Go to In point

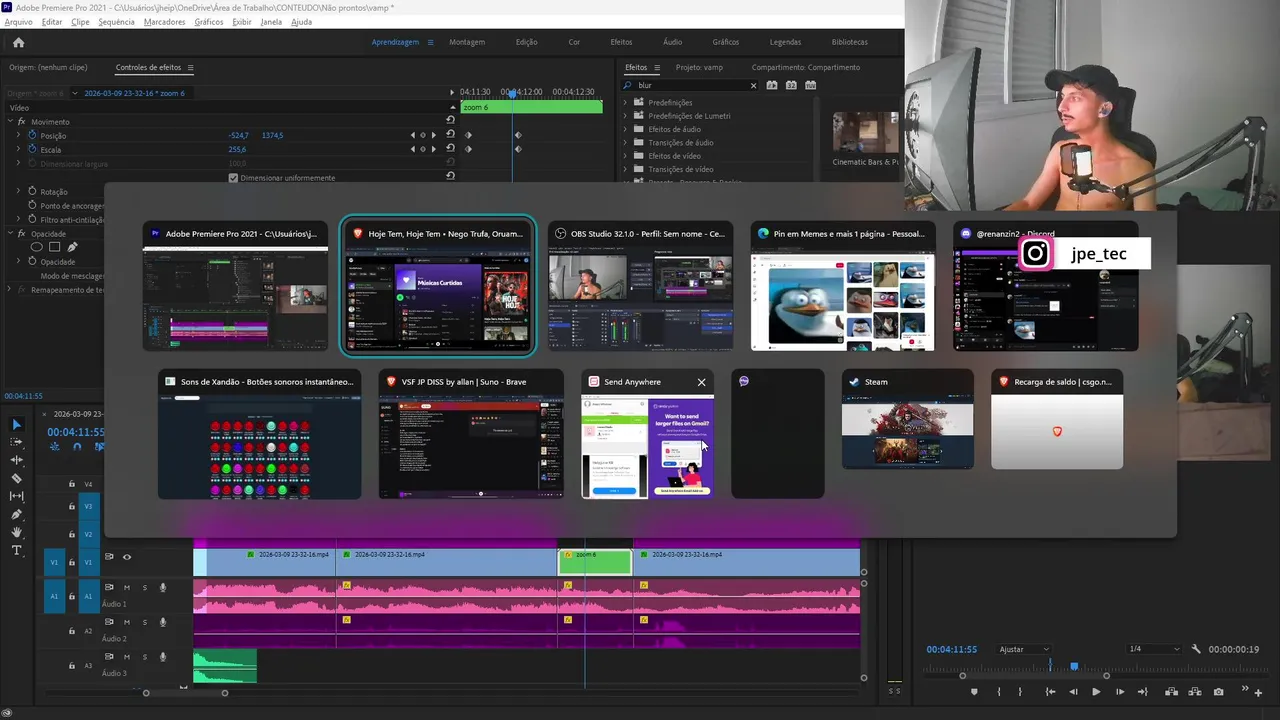click(x=1050, y=691)
